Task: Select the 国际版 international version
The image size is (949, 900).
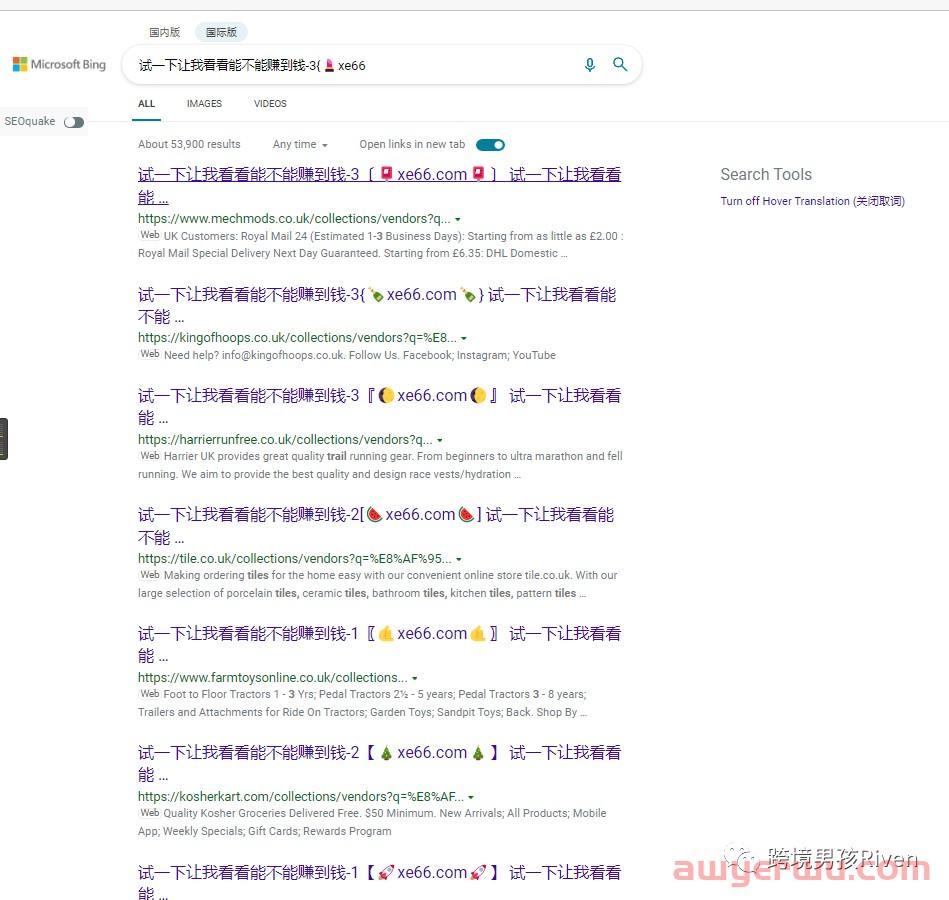Action: 221,32
